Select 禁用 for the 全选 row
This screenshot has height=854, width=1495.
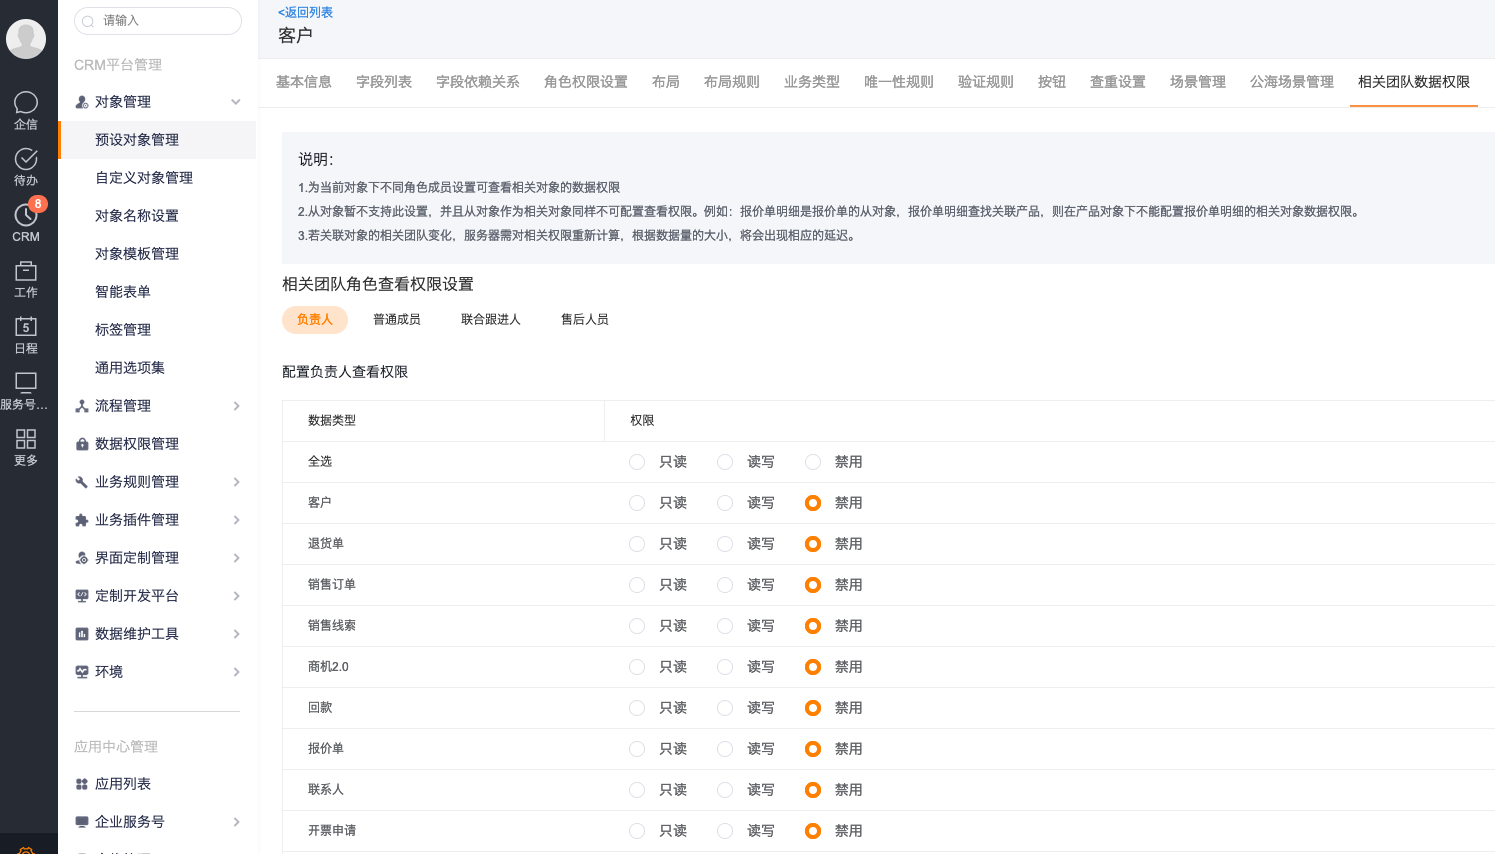tap(813, 462)
